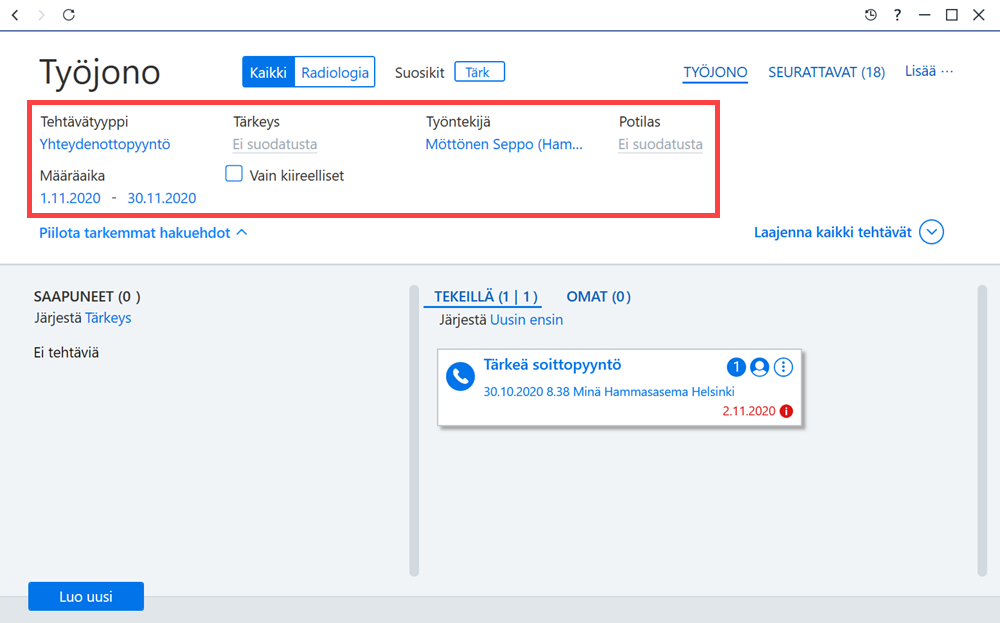Enable the Vain kiireelliset checkbox

(234, 173)
